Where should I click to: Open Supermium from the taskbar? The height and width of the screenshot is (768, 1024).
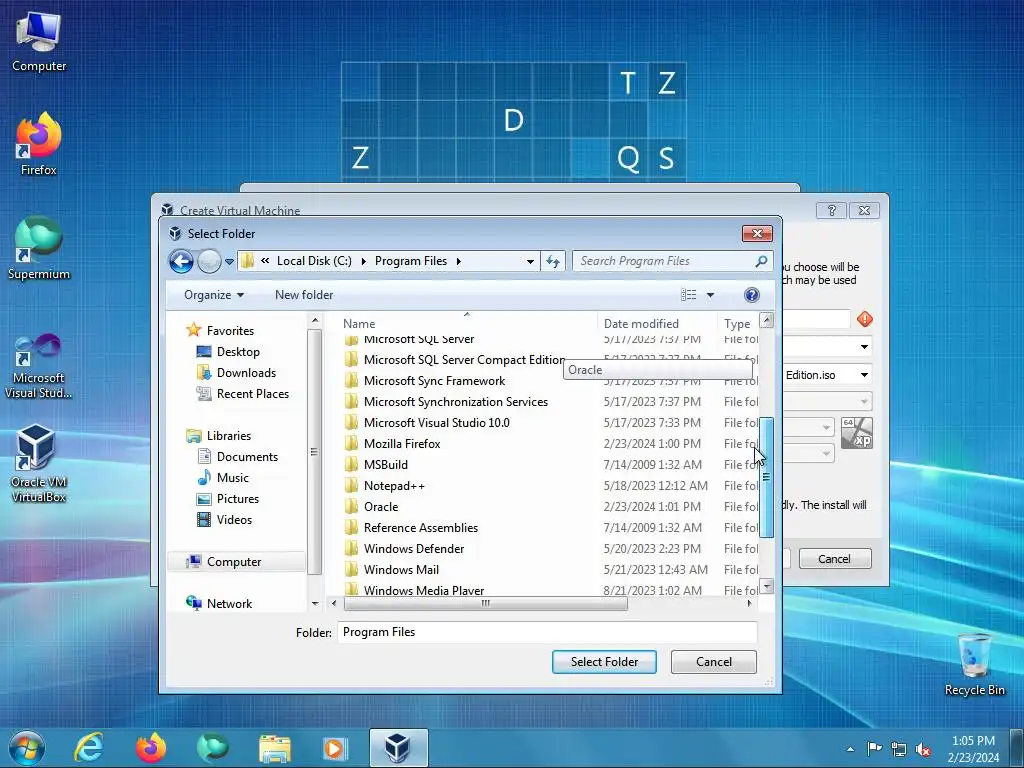pyautogui.click(x=212, y=748)
